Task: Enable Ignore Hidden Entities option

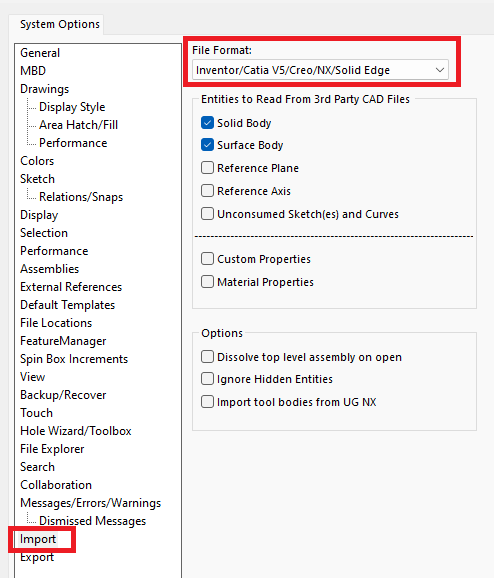Action: click(207, 379)
